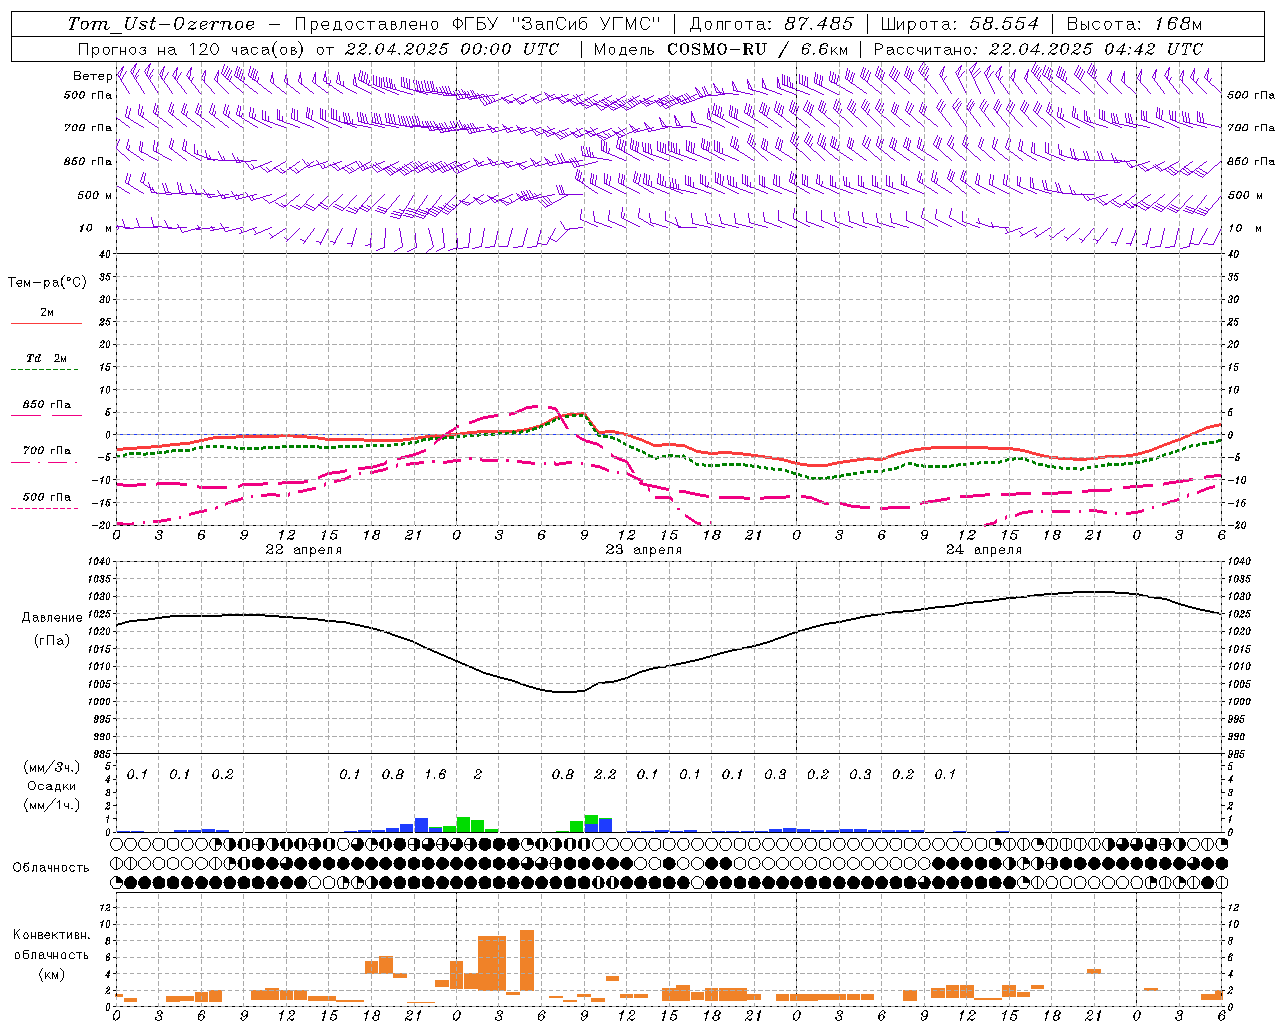Click the computed time Рассчитано: 22.04.2025 04:42 UTC
The width and height of the screenshot is (1280, 1024).
click(x=1038, y=49)
